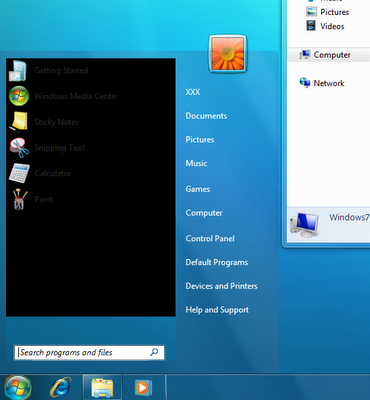370x400 pixels.
Task: Open Default Programs
Action: (x=217, y=262)
